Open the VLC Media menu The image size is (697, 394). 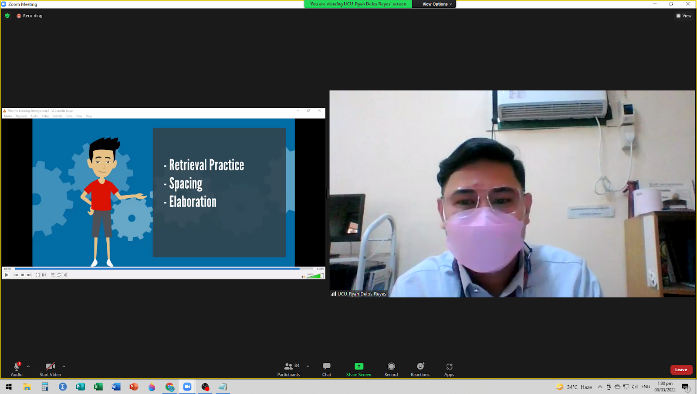point(8,116)
